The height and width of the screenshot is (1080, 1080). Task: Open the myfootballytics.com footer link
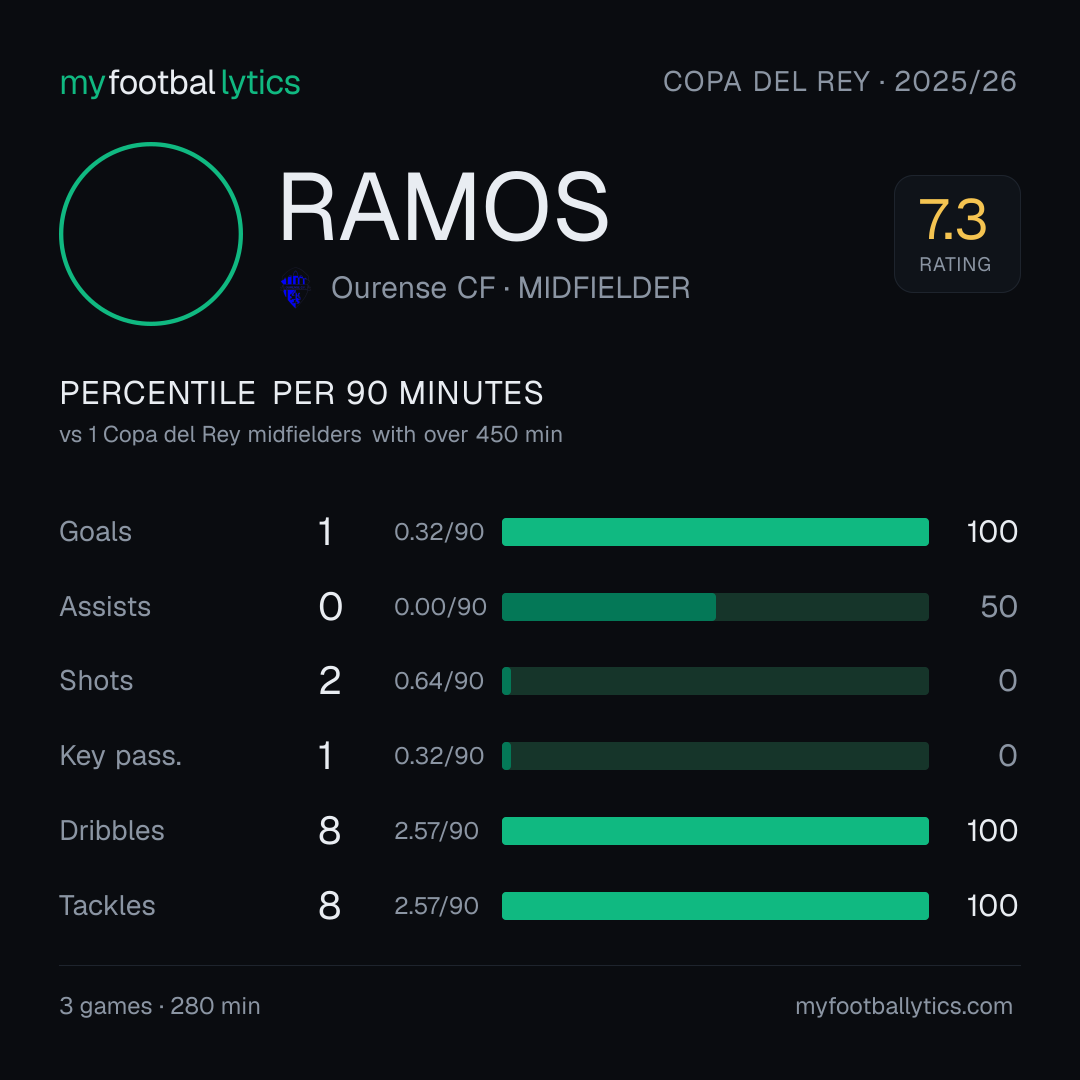904,1006
